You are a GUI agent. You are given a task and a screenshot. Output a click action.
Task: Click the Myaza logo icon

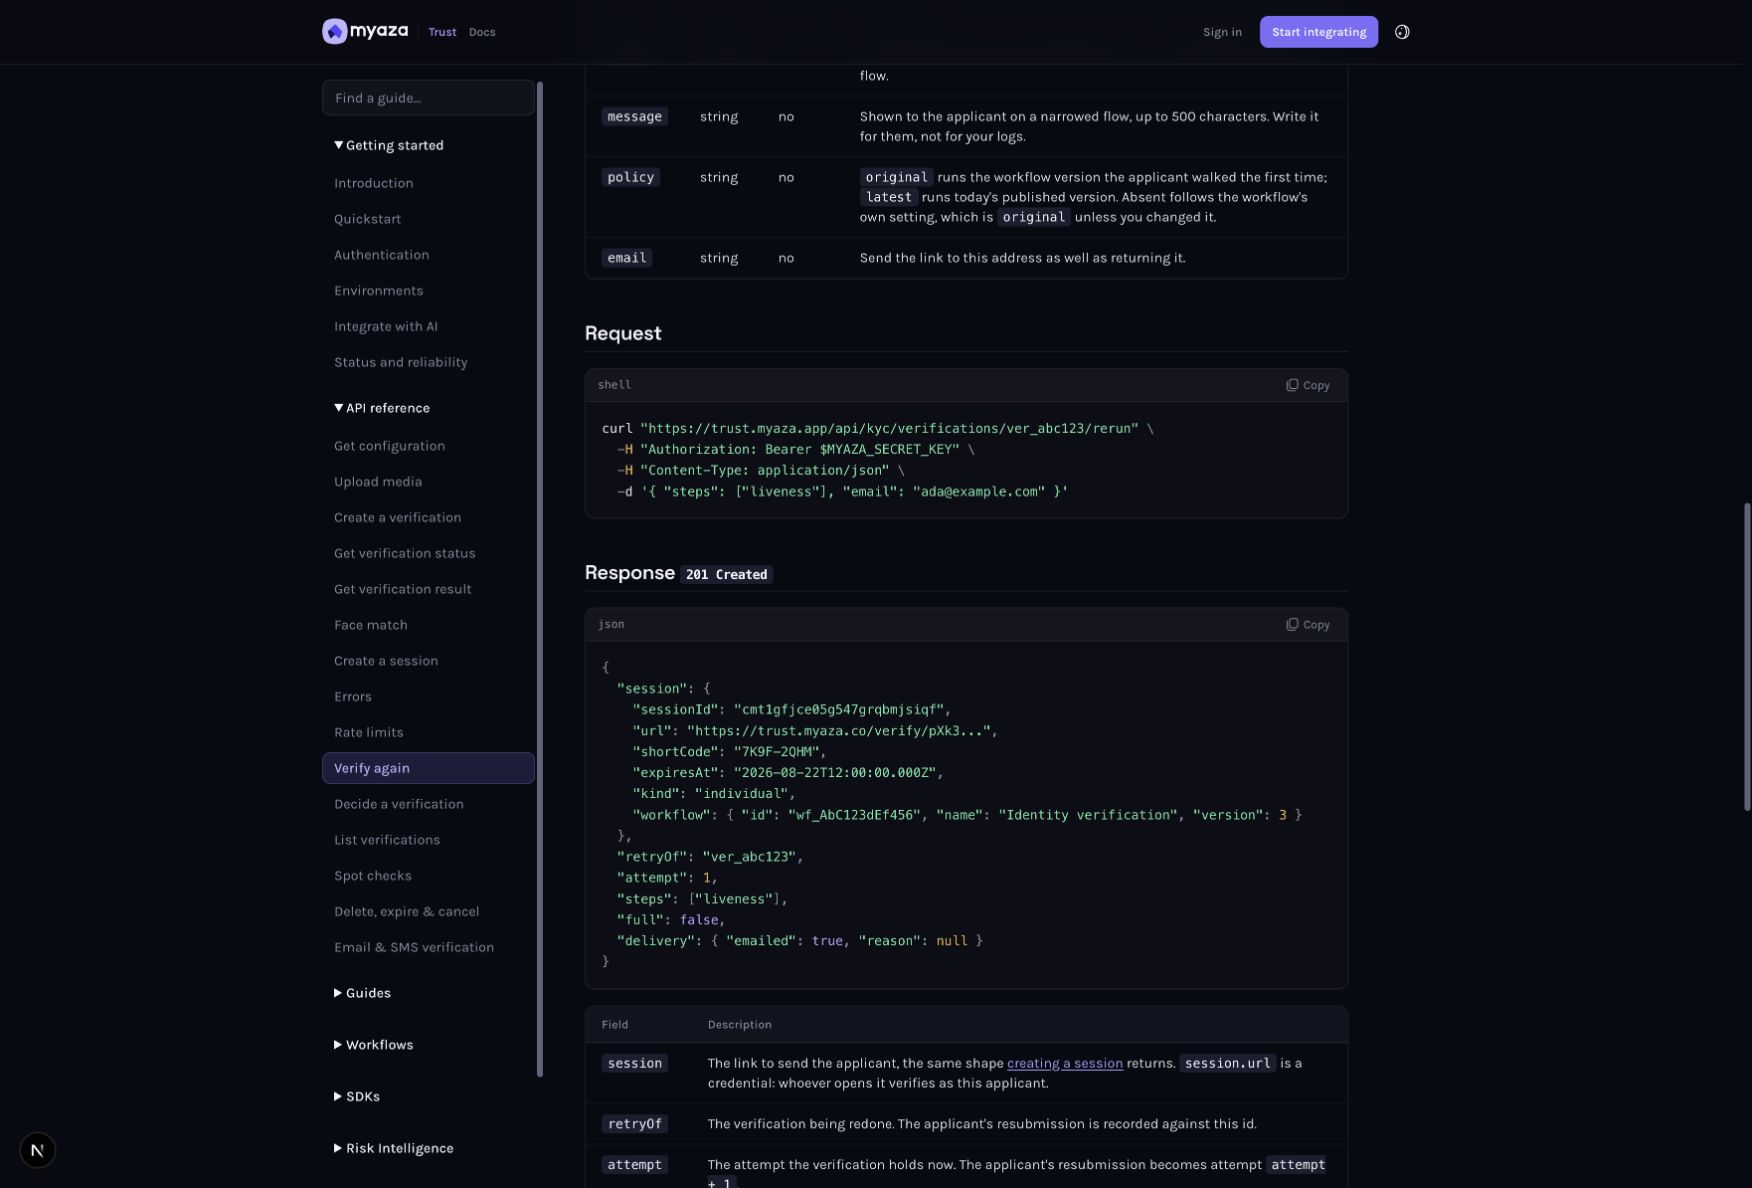335,32
